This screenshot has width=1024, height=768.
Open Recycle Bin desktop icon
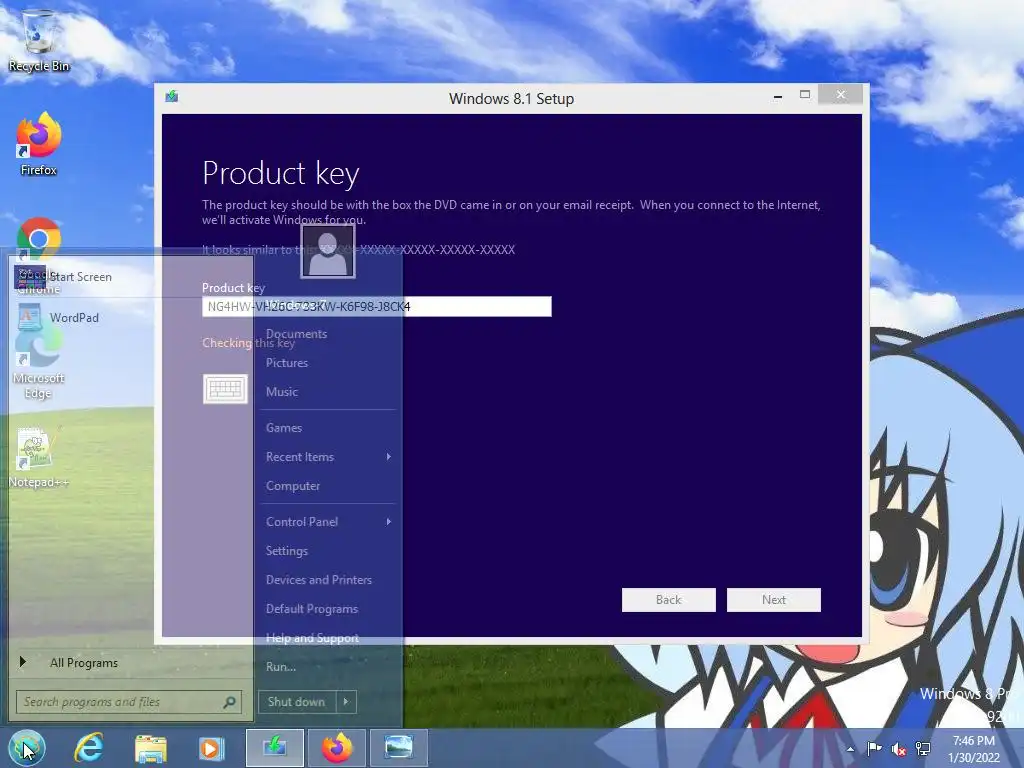39,41
